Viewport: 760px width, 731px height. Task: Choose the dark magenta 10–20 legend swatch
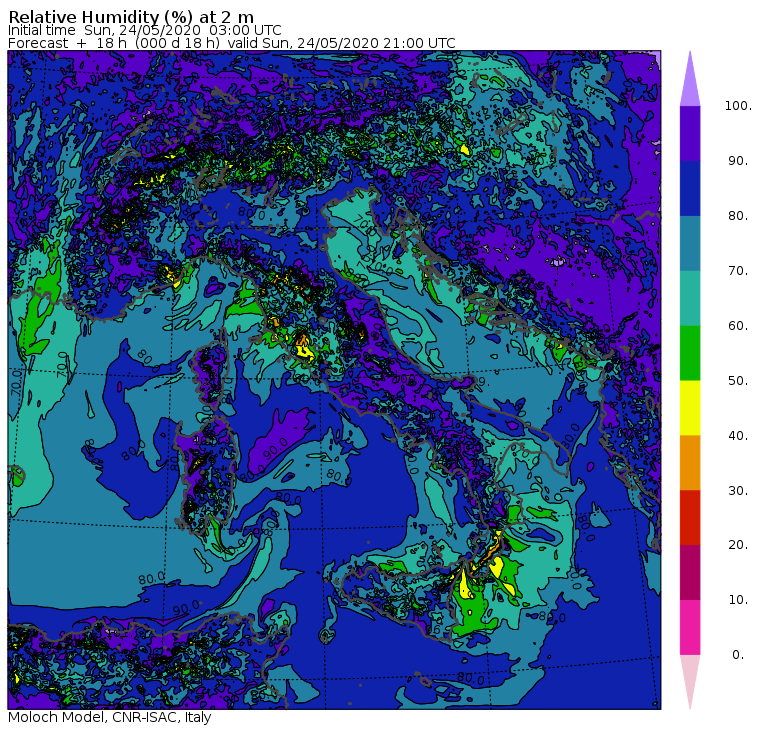[690, 572]
